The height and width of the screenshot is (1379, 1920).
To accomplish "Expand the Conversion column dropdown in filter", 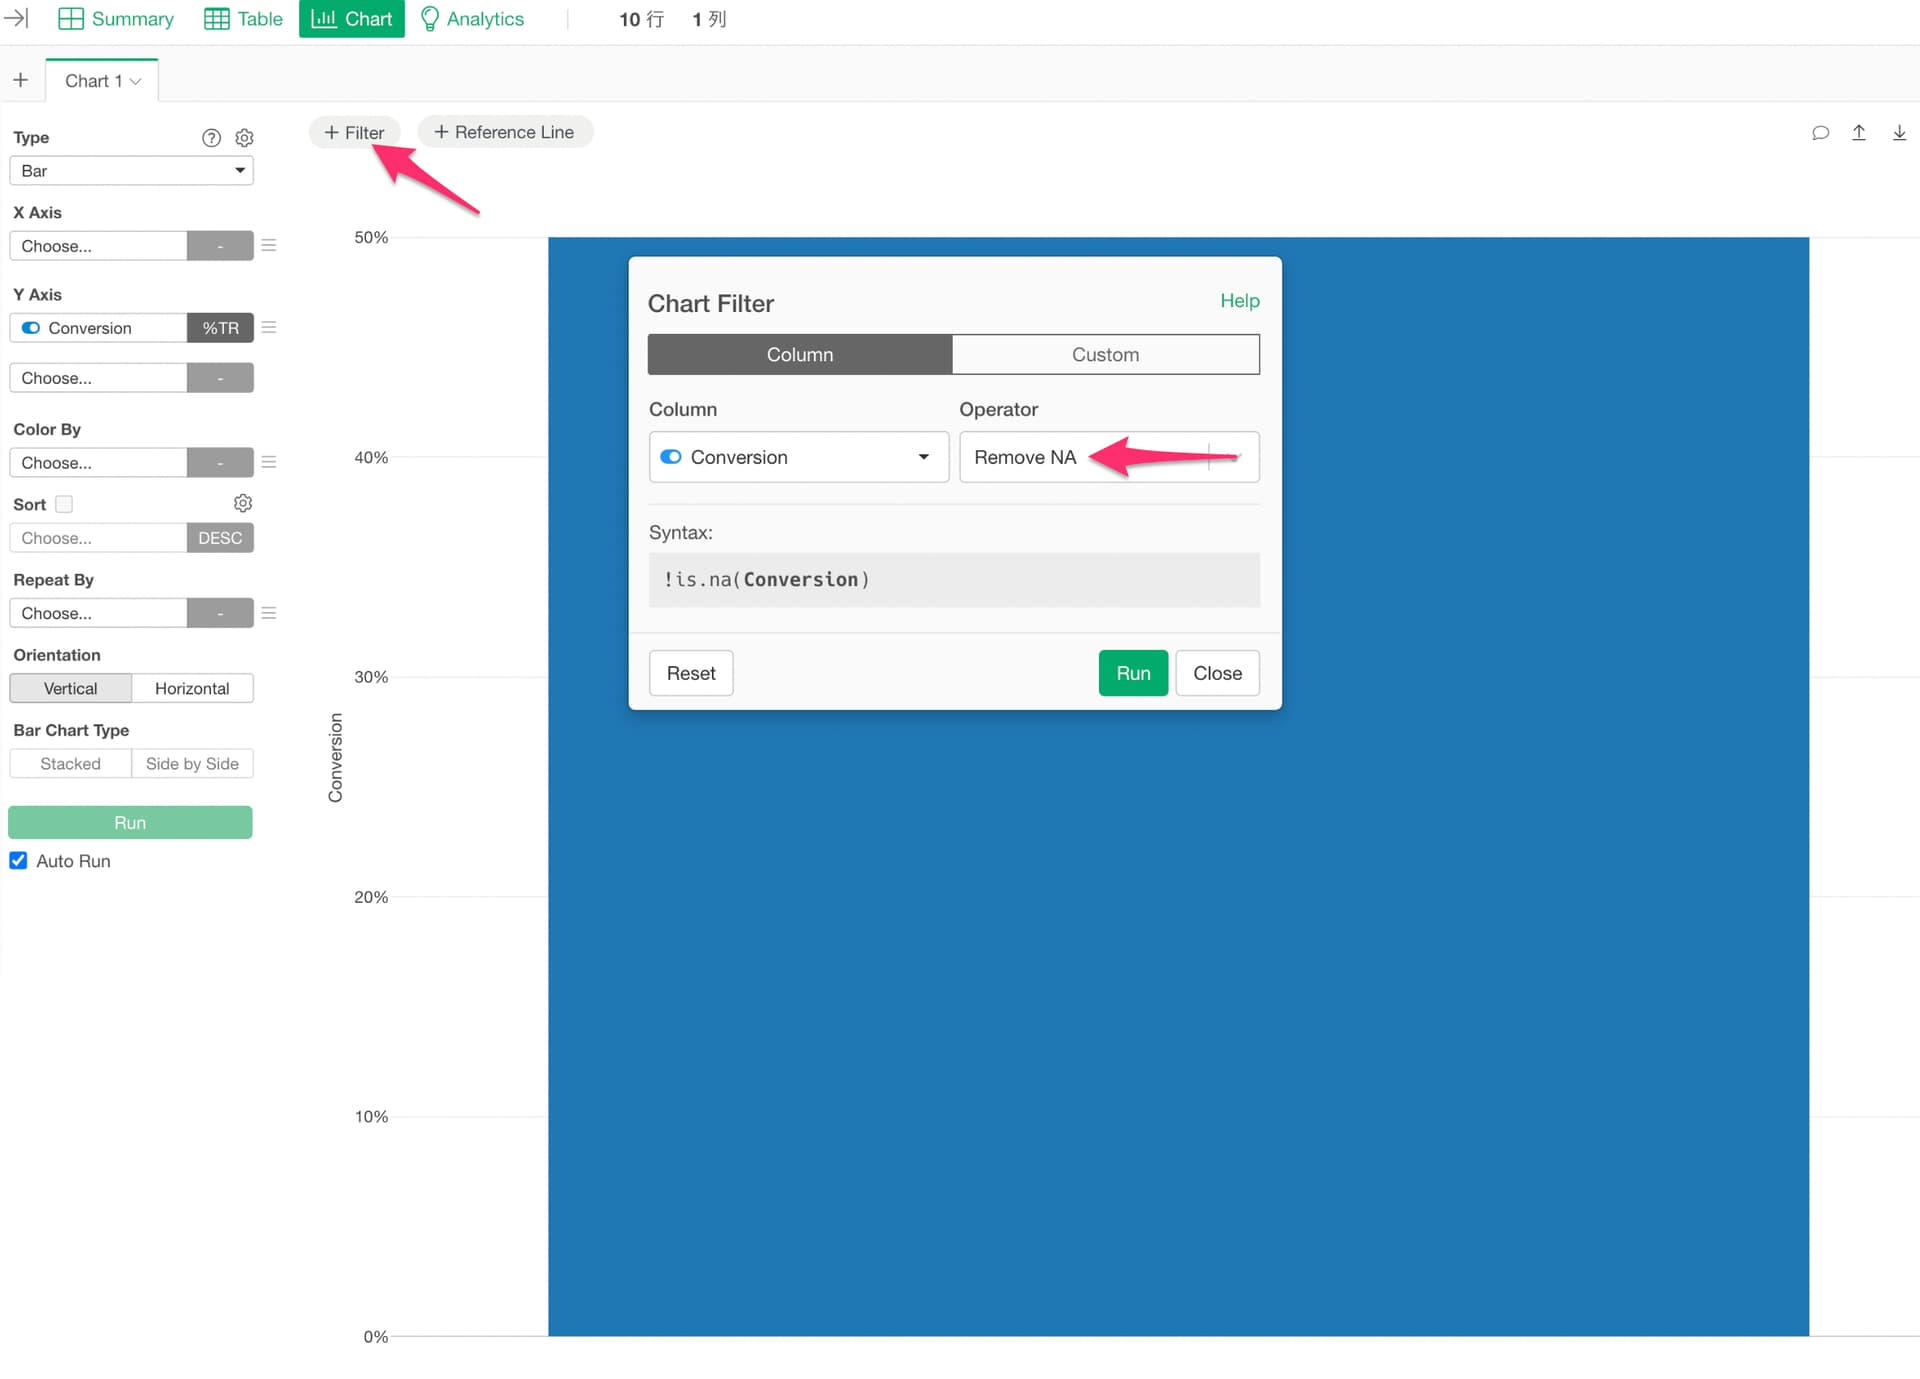I will click(798, 457).
